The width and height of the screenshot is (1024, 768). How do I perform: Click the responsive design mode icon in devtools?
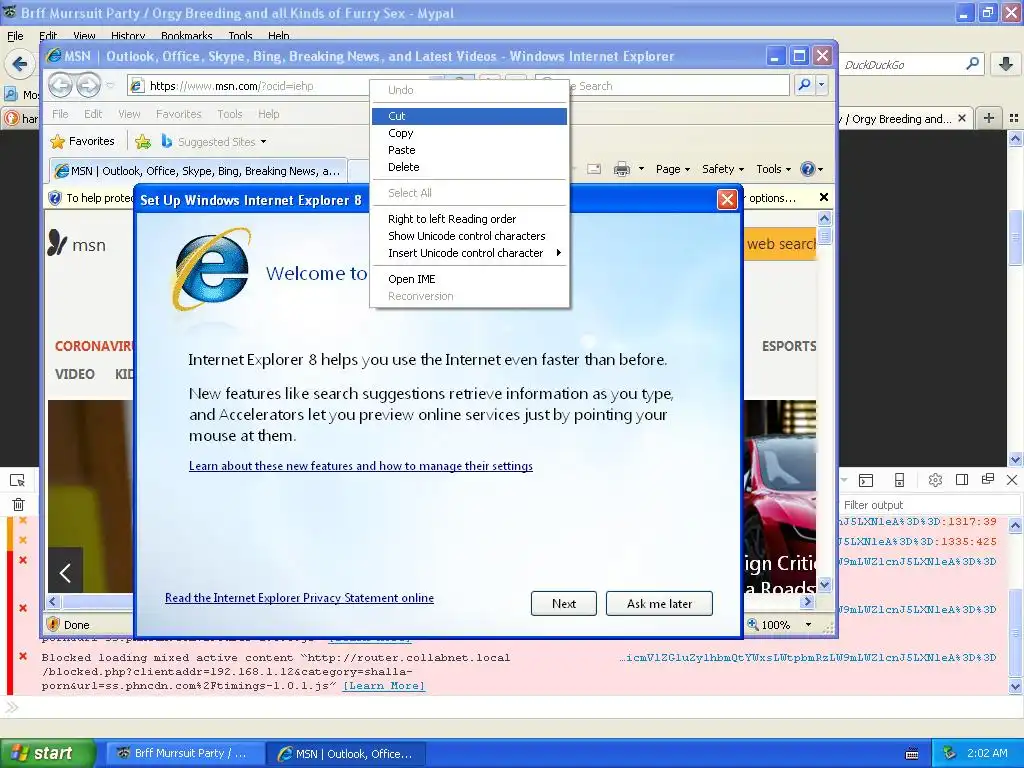coord(899,480)
